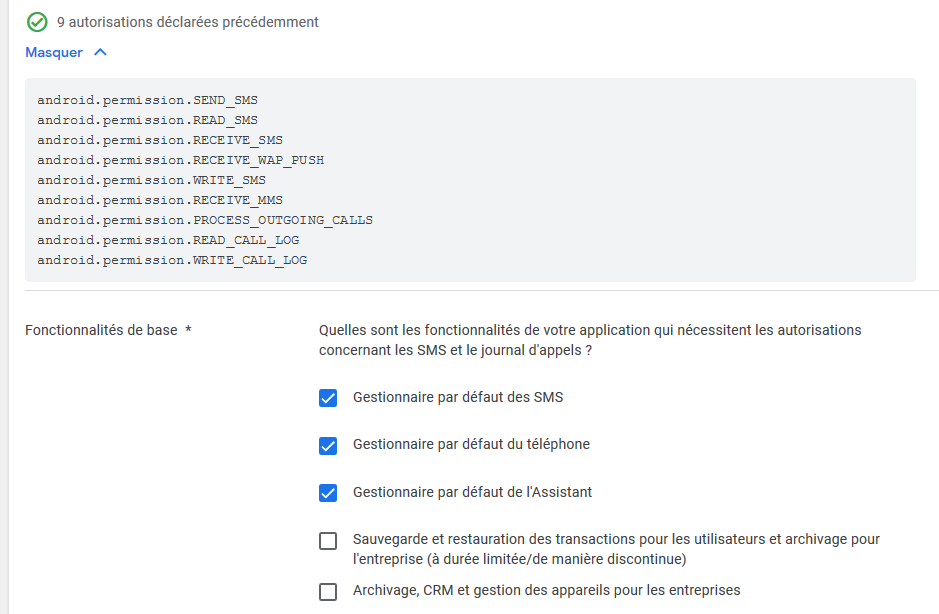Select the android.permission.RECEIVE_MMS line
Screen dimensions: 939x614
coord(160,200)
